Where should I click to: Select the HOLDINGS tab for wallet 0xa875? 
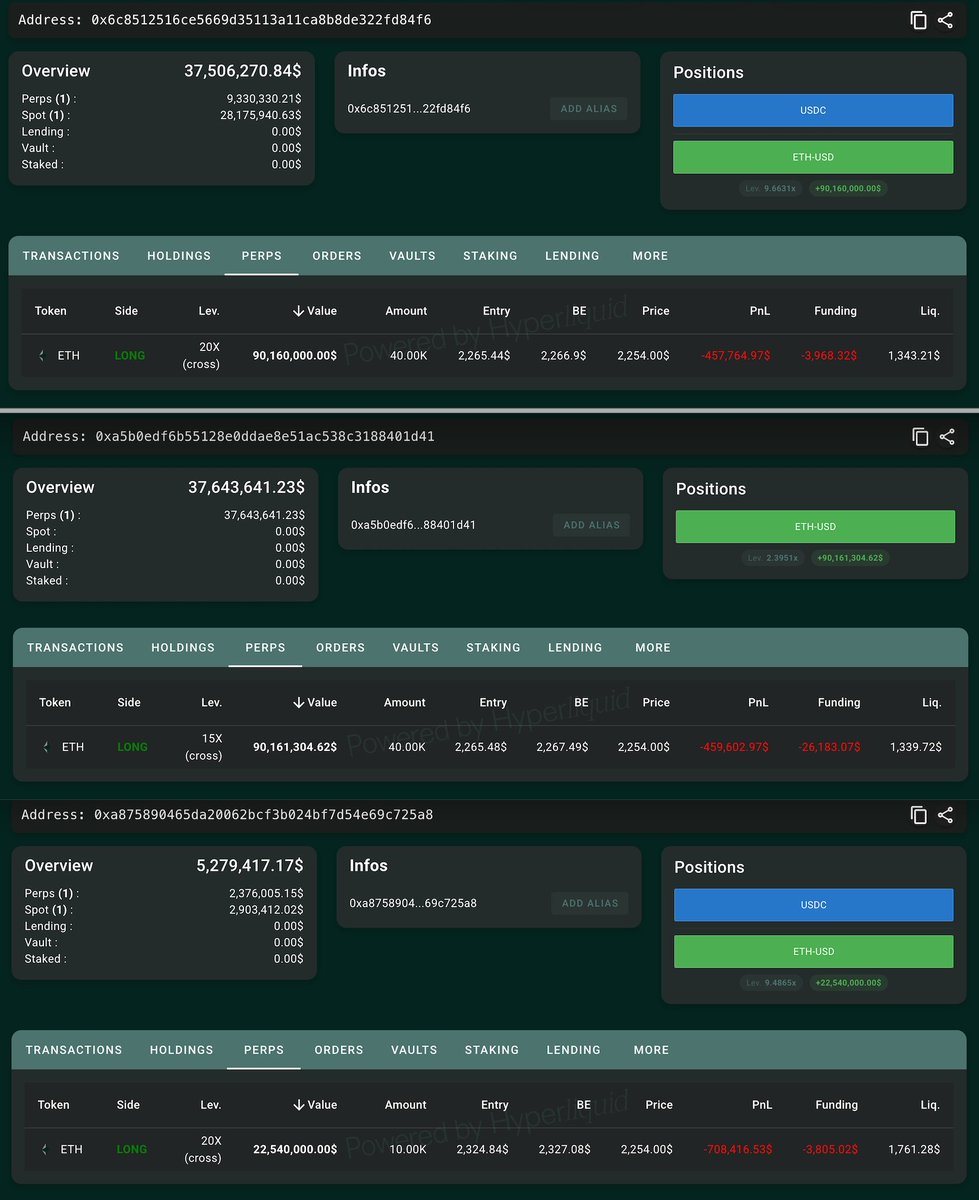tap(181, 1050)
